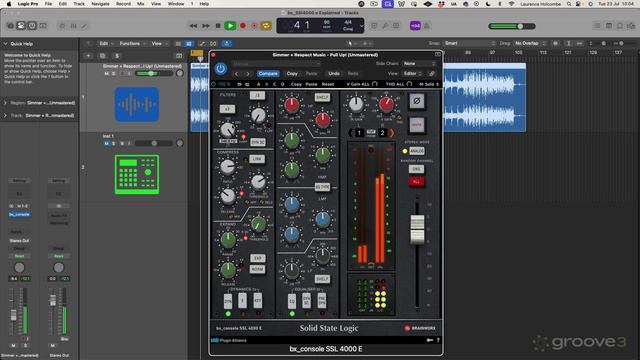This screenshot has width=640, height=360.
Task: Click the Spotlight search icon in the menu bar
Action: click(569, 4)
